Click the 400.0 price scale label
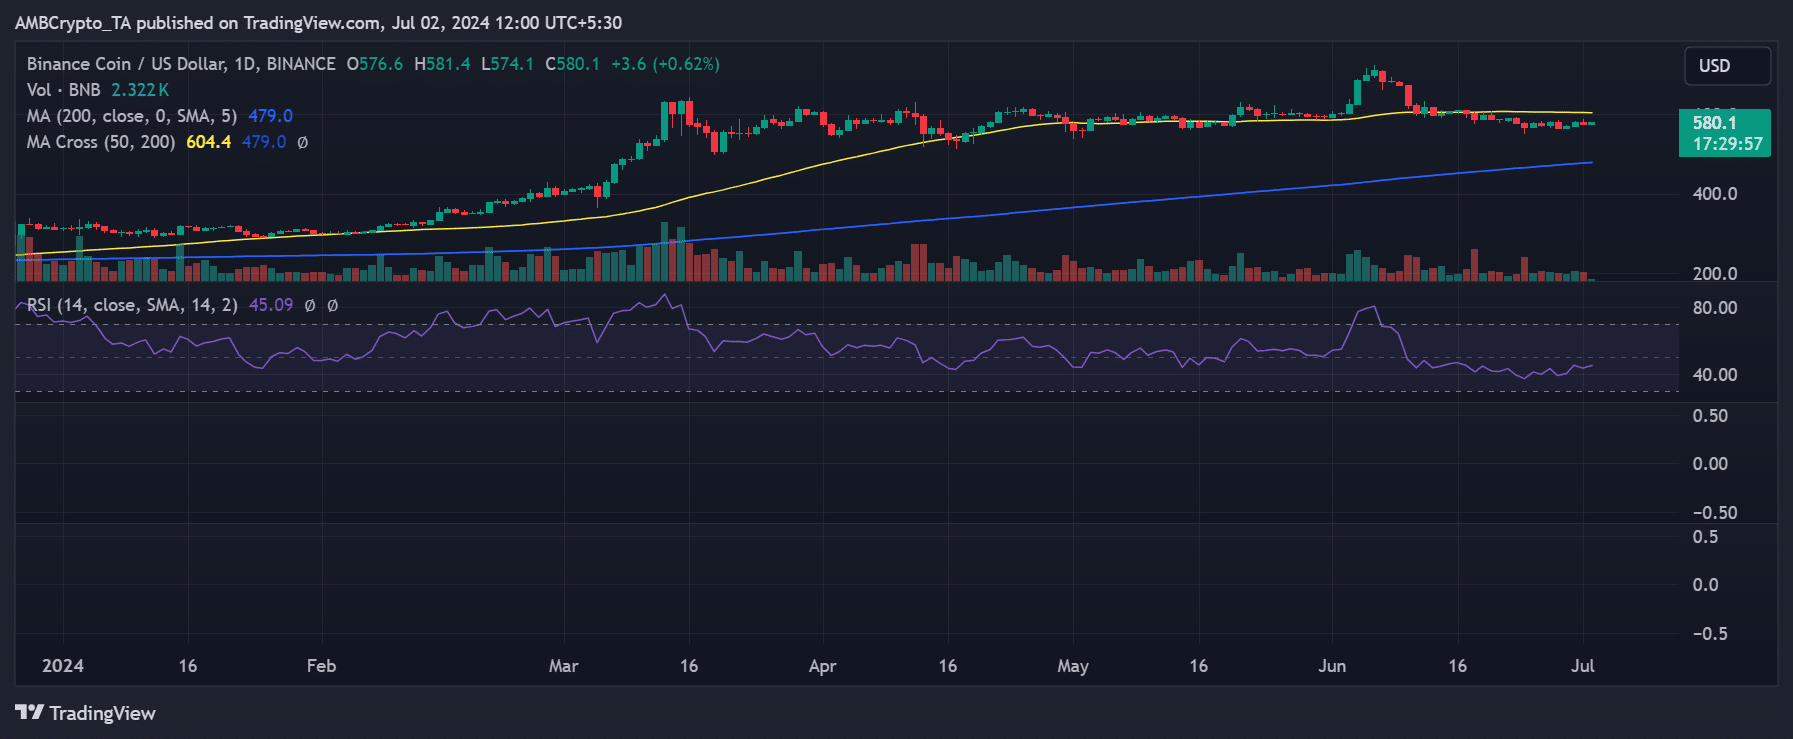 [1714, 194]
